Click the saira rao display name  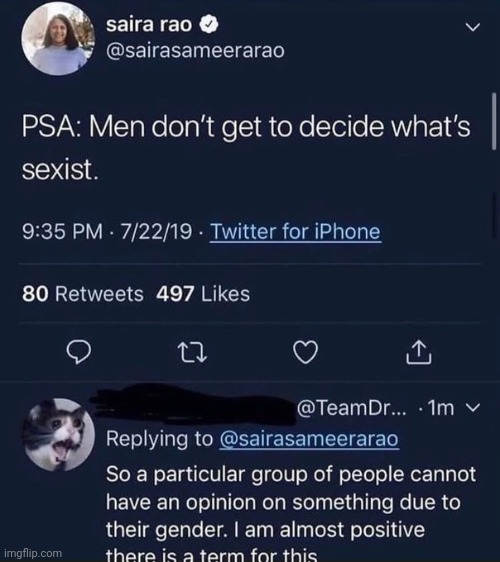(x=149, y=24)
